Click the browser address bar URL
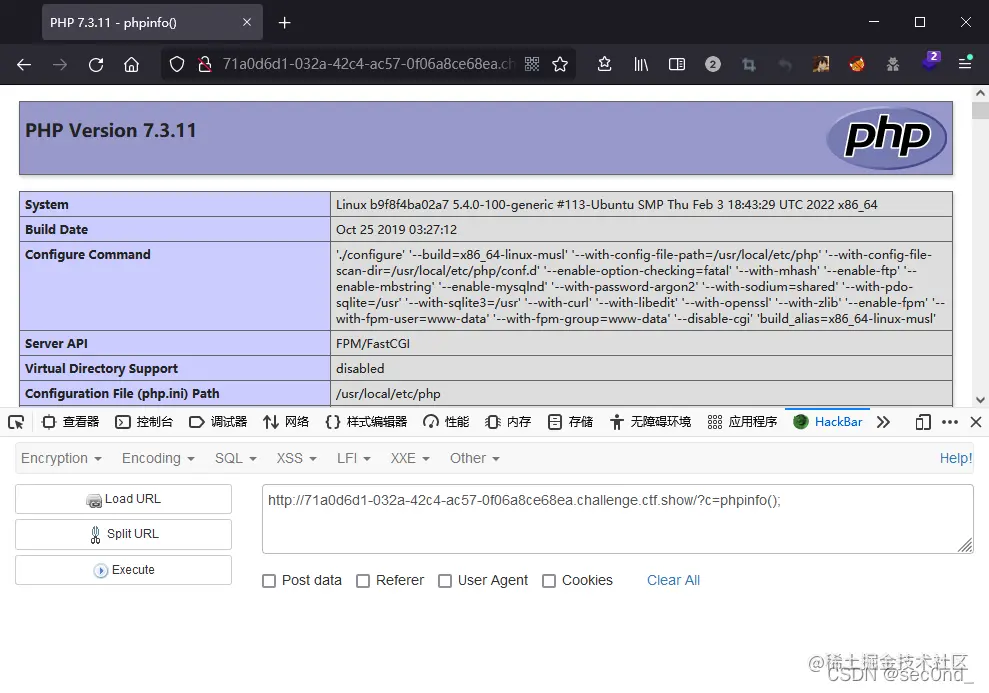 click(x=368, y=64)
